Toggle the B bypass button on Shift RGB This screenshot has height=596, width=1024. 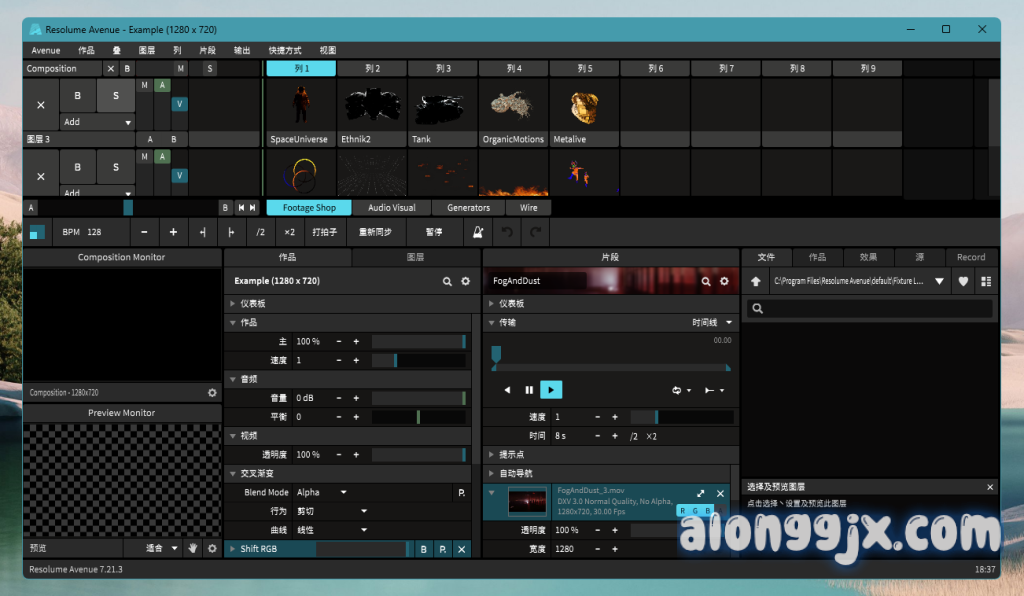423,549
